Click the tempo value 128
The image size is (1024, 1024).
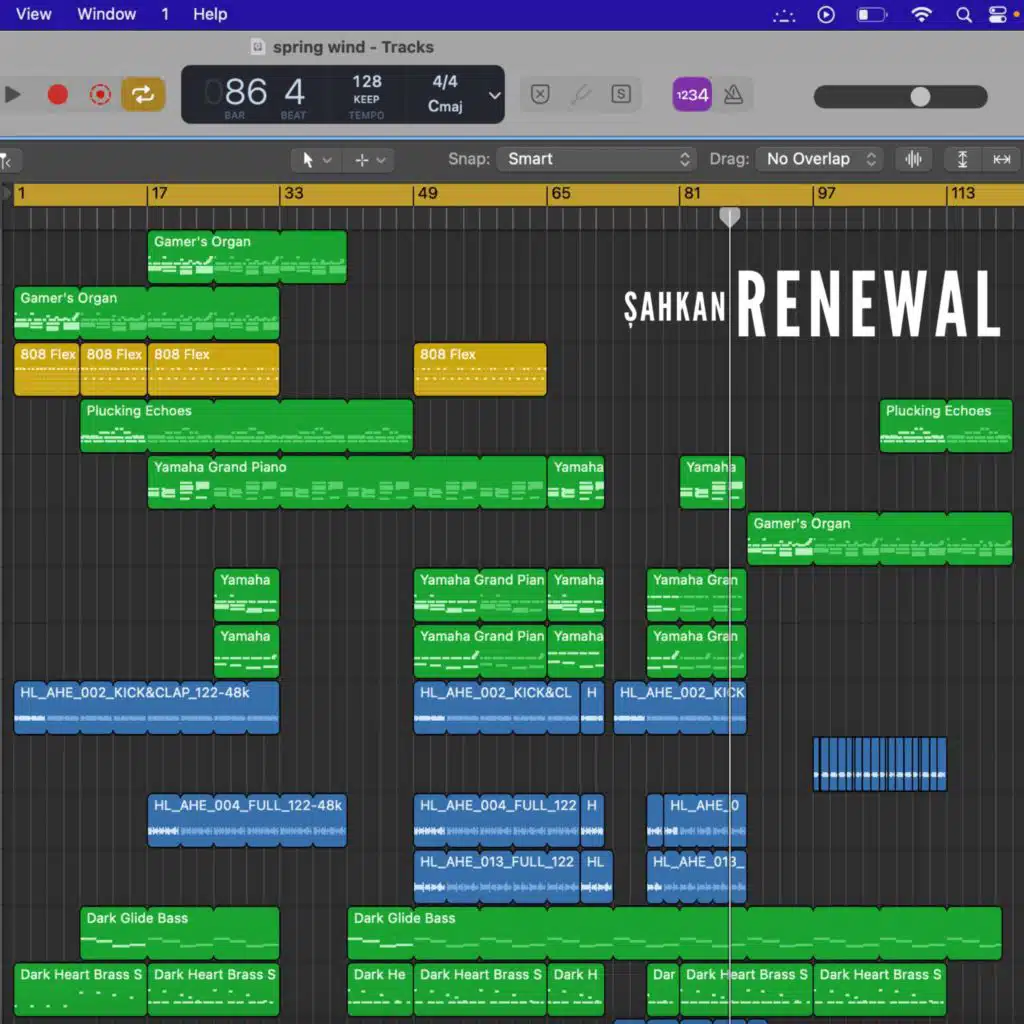366,82
